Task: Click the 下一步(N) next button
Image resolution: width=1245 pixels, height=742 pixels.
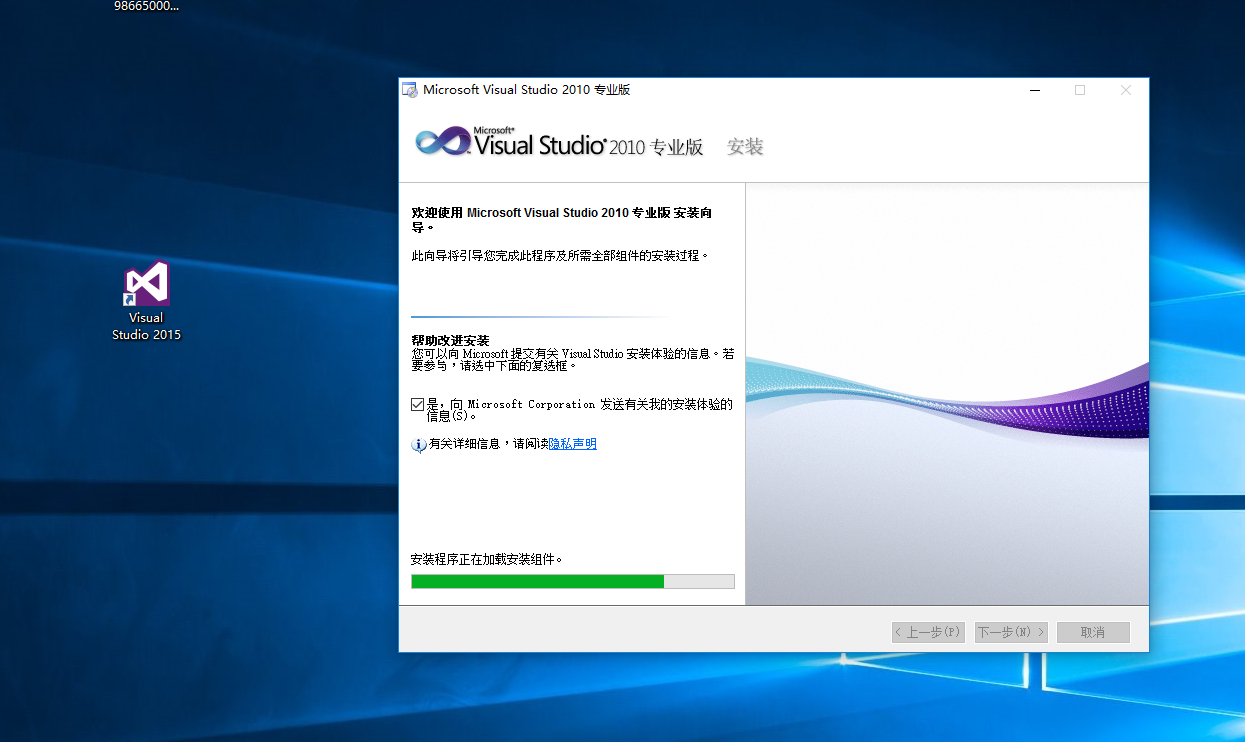Action: click(1011, 632)
